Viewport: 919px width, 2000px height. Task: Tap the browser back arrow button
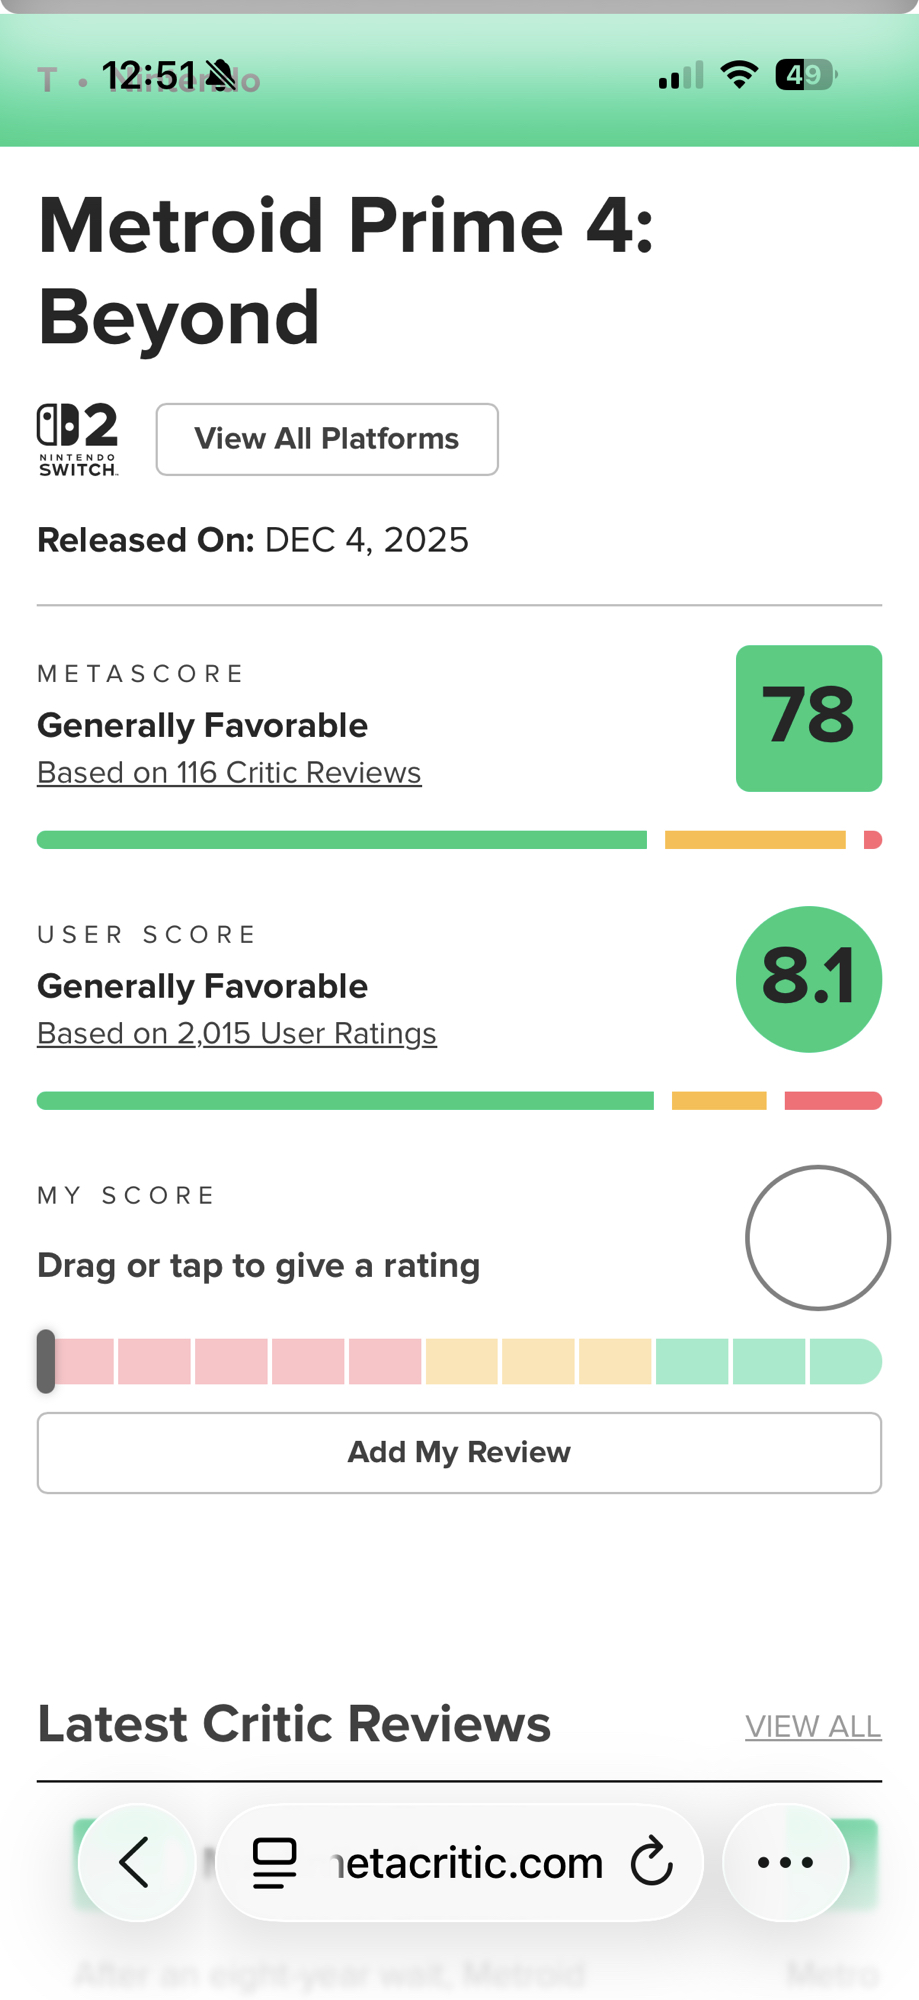(136, 1862)
